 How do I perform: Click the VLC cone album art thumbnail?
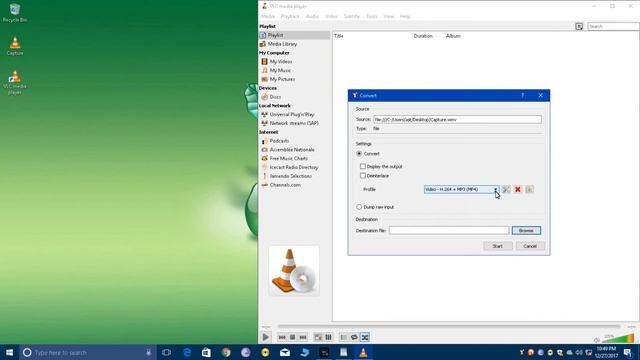(x=294, y=271)
